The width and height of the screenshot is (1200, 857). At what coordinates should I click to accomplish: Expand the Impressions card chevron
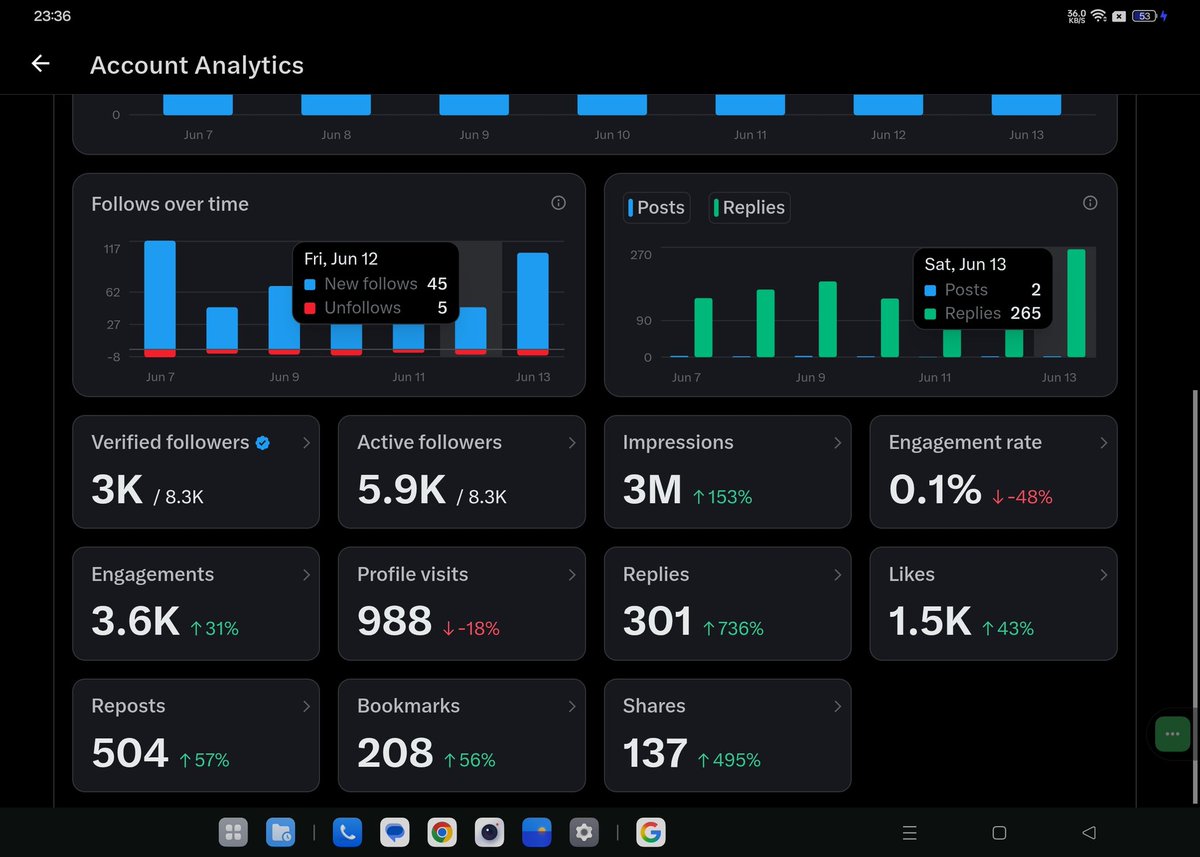(838, 443)
